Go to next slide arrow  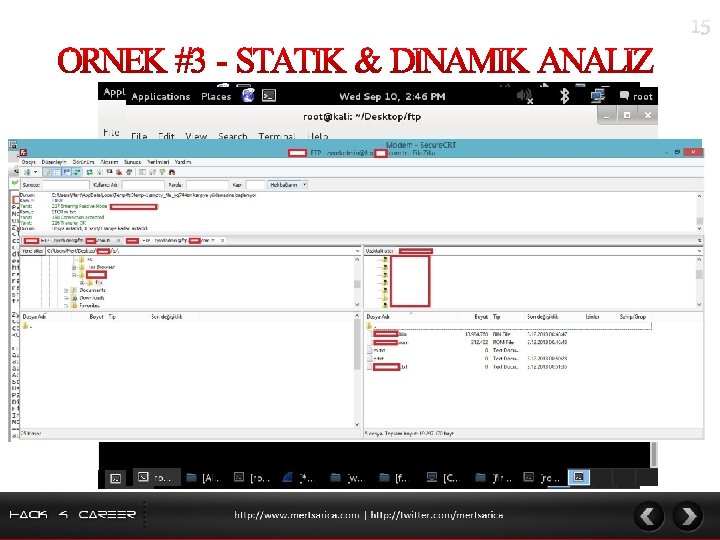coord(688,516)
